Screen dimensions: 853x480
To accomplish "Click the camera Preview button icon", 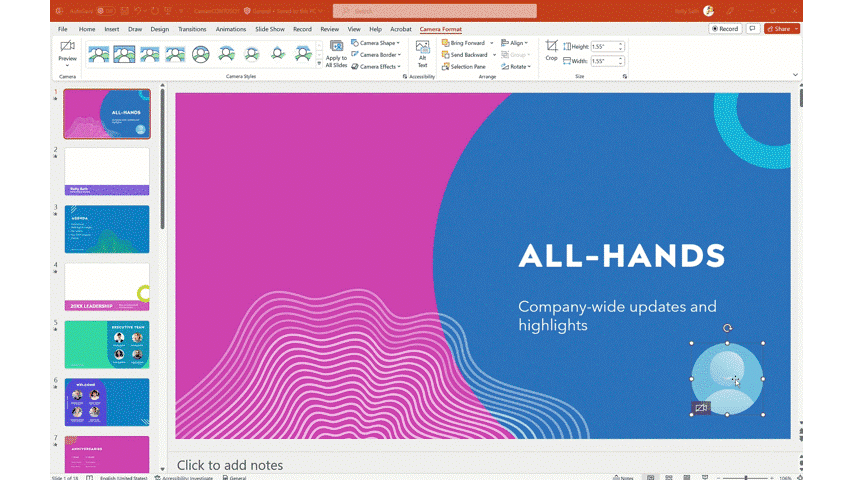I will pyautogui.click(x=67, y=46).
